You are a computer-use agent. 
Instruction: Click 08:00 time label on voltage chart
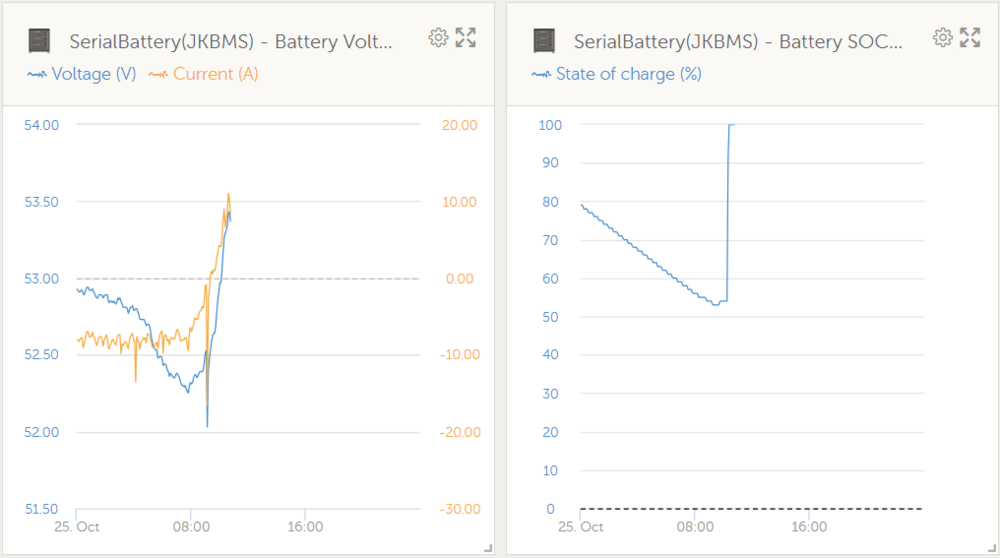192,526
